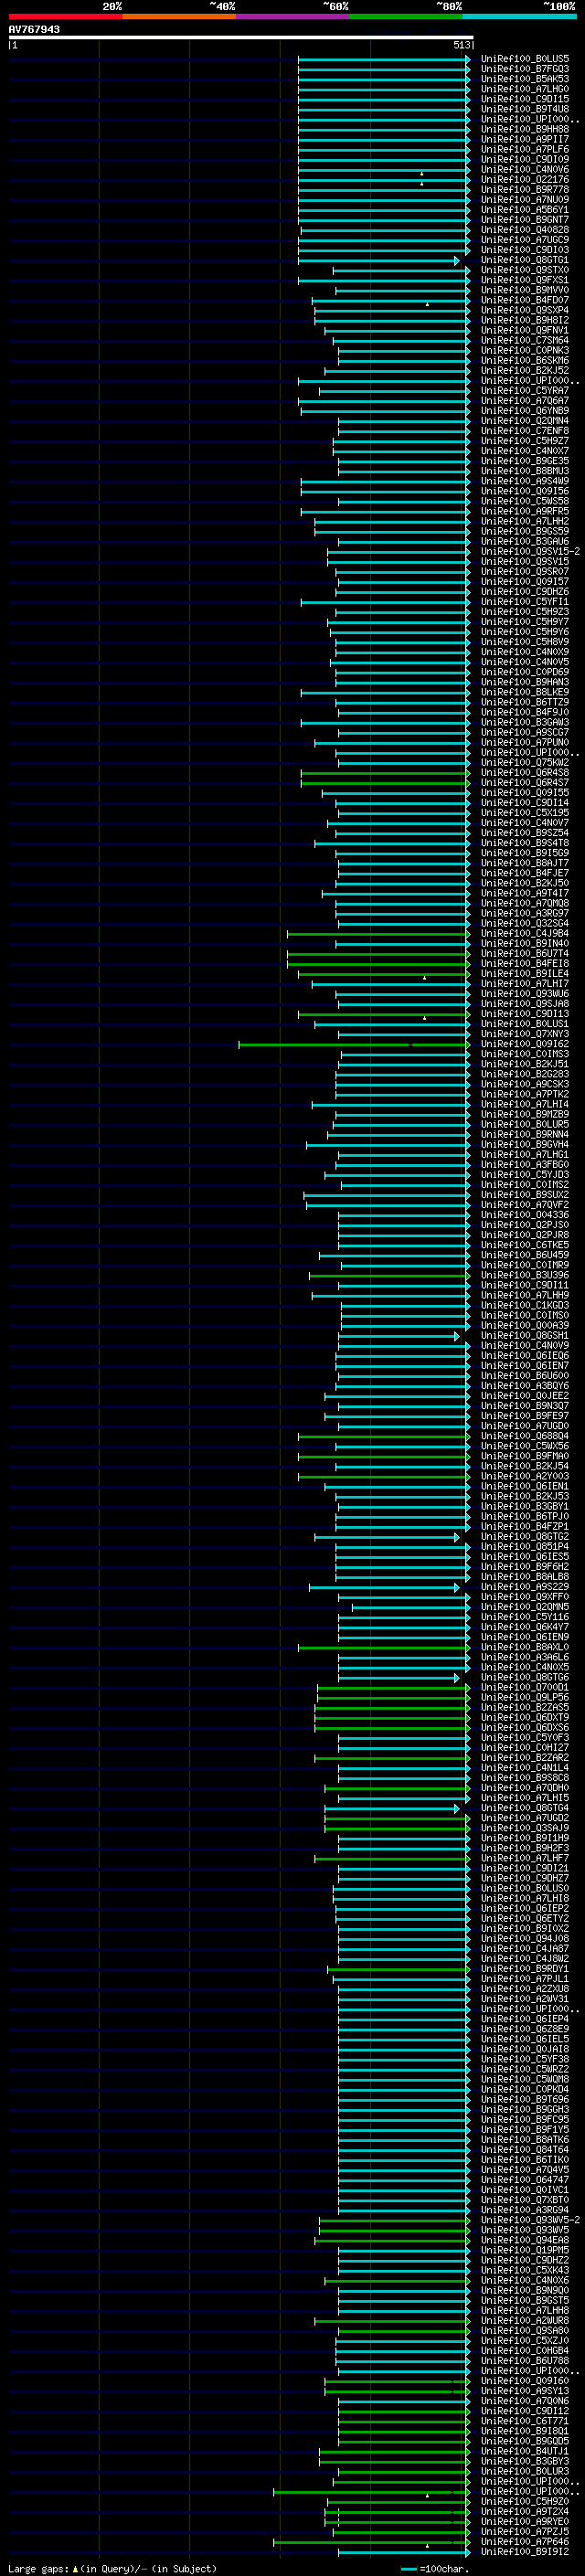This screenshot has width=585, height=2576.
Task: Click the green ~80% identity legend segment
Action: pos(406,16)
